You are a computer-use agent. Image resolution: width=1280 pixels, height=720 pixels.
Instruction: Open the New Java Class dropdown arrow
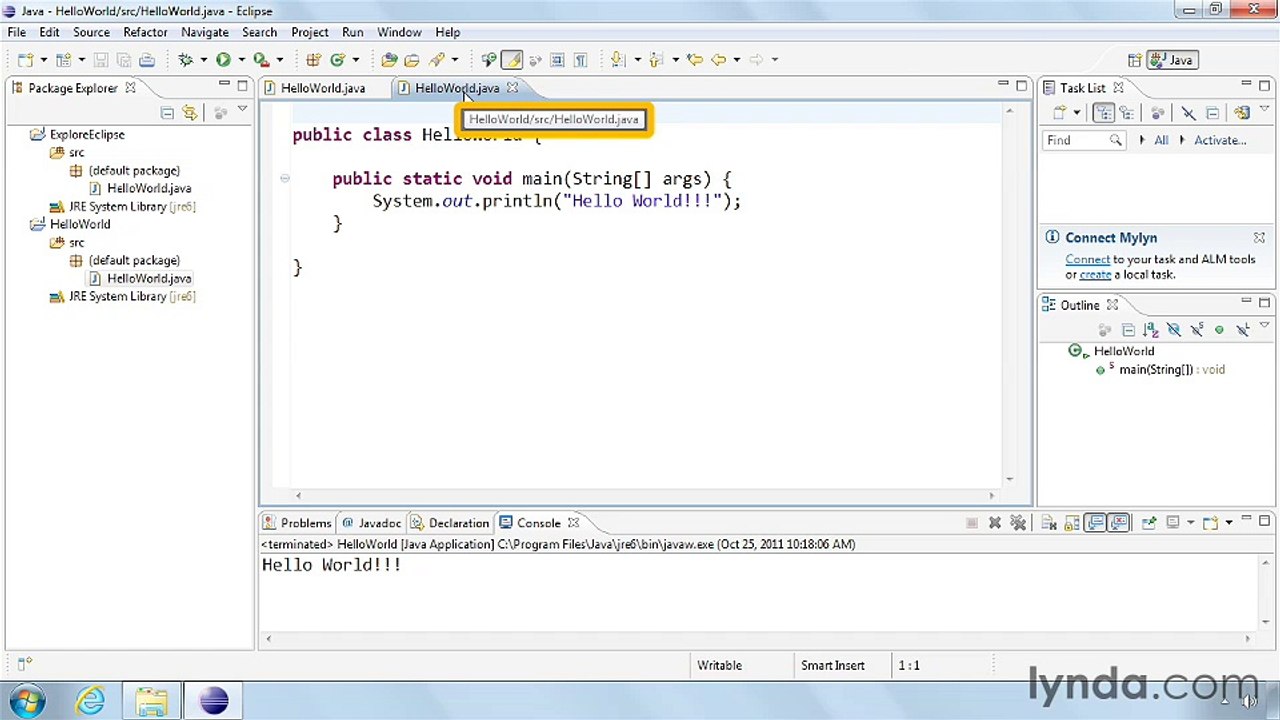(355, 60)
